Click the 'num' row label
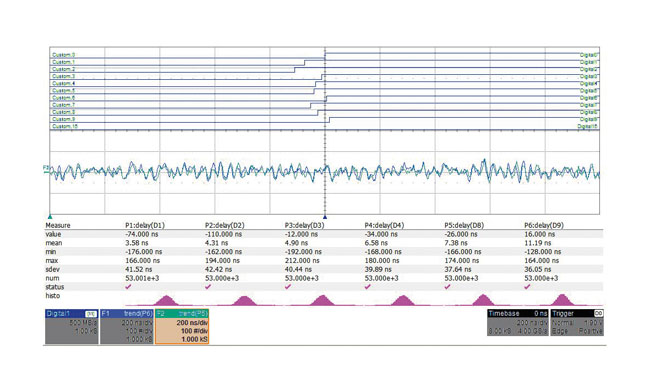 52,278
